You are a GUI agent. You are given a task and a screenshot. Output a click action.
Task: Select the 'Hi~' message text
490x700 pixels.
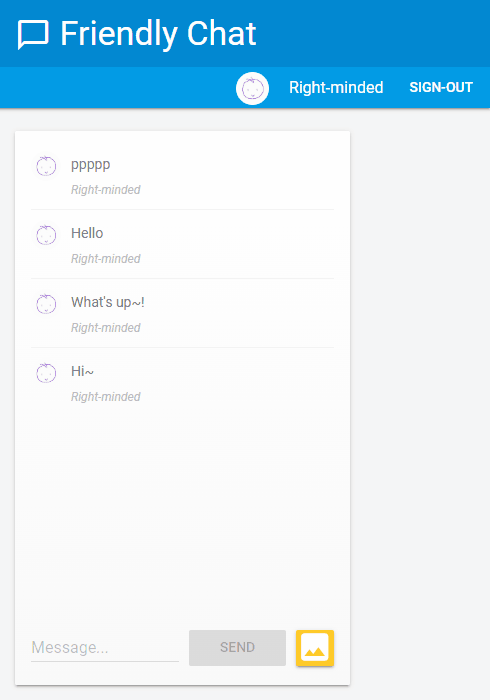pyautogui.click(x=82, y=371)
